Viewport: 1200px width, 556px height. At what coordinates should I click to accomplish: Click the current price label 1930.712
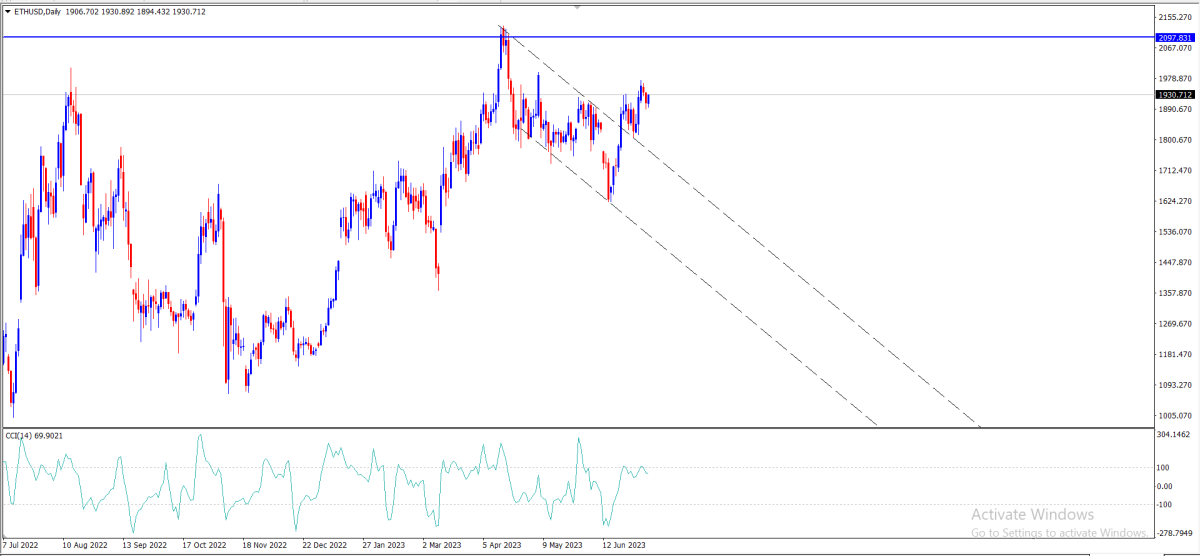pyautogui.click(x=1176, y=95)
